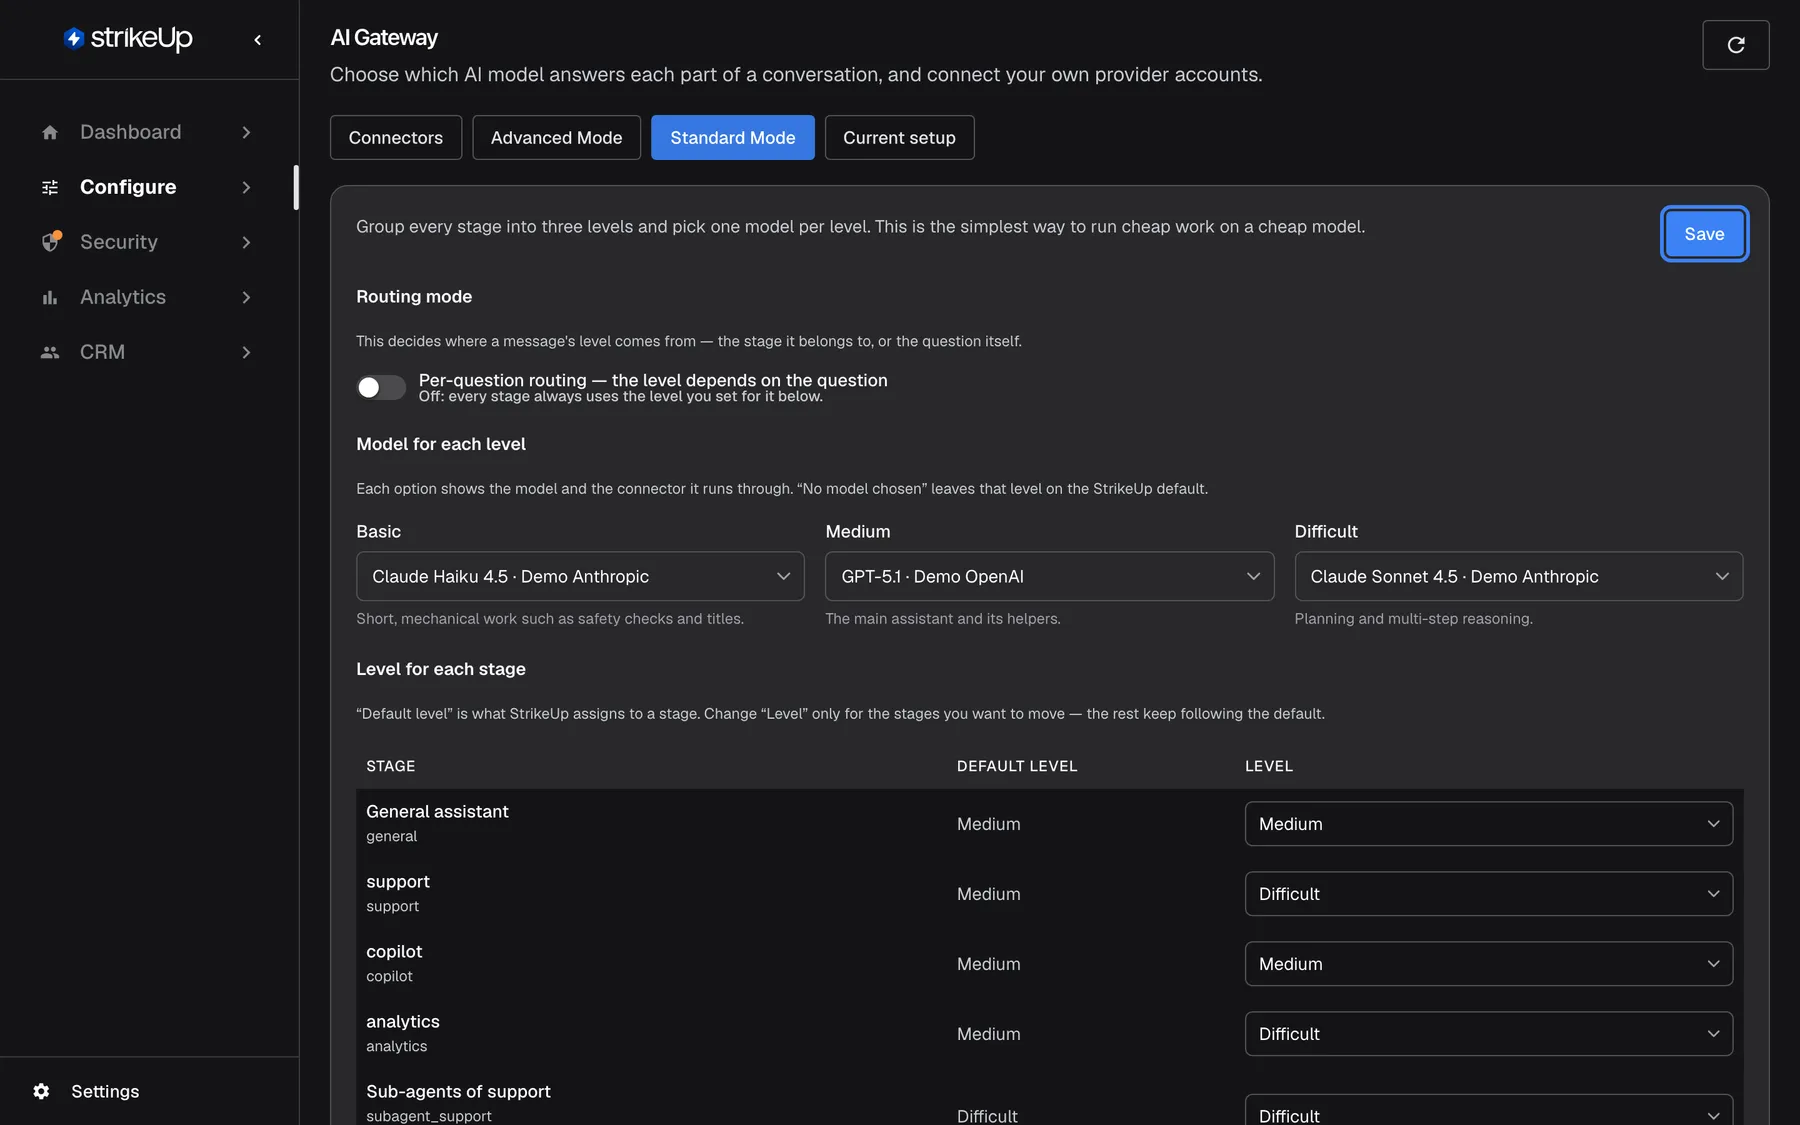The image size is (1800, 1125).
Task: Change level for General assistant stage
Action: coord(1488,824)
